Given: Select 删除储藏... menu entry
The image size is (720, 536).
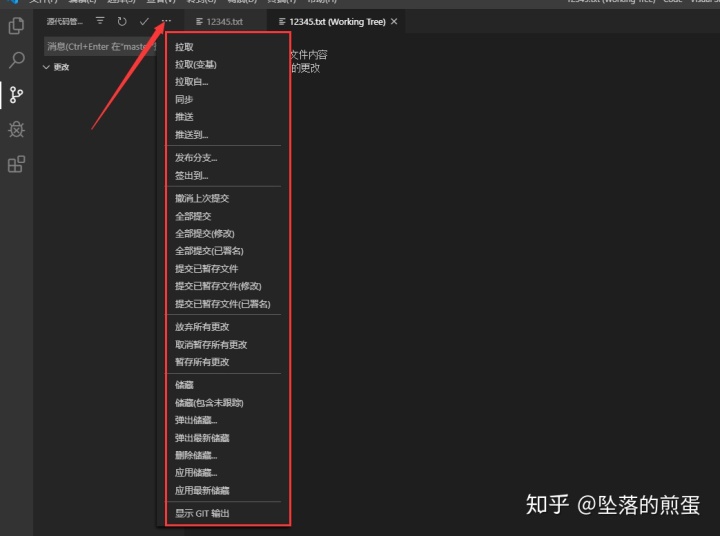Looking at the screenshot, I should [196, 455].
